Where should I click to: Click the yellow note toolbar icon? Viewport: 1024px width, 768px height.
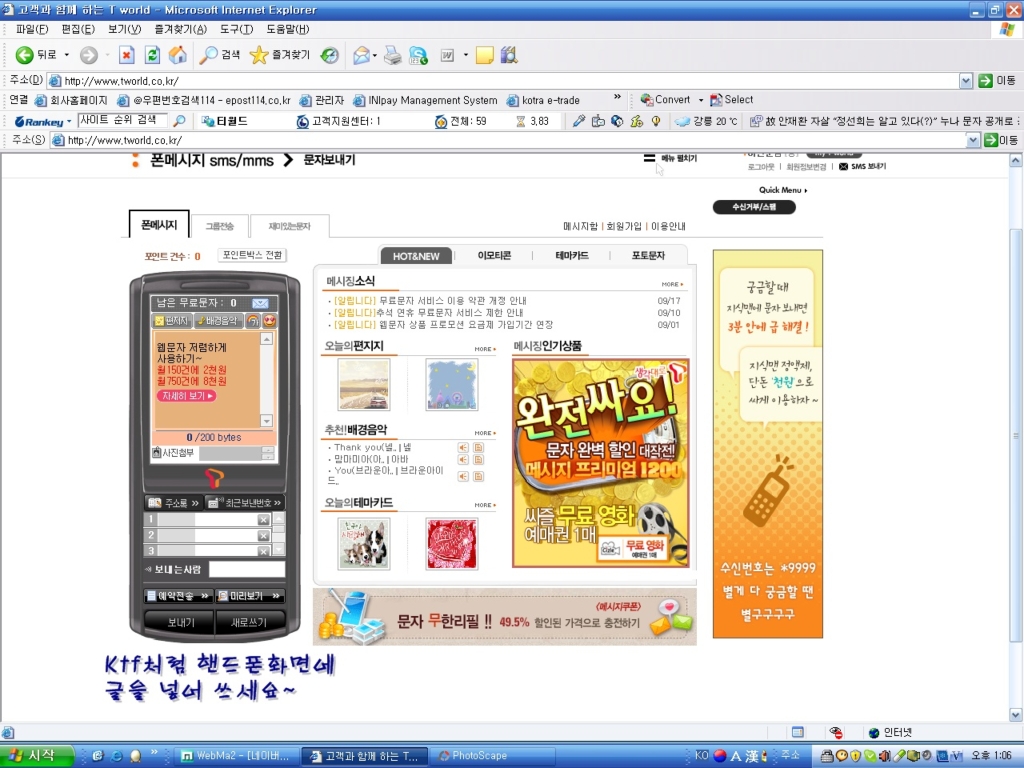click(485, 56)
